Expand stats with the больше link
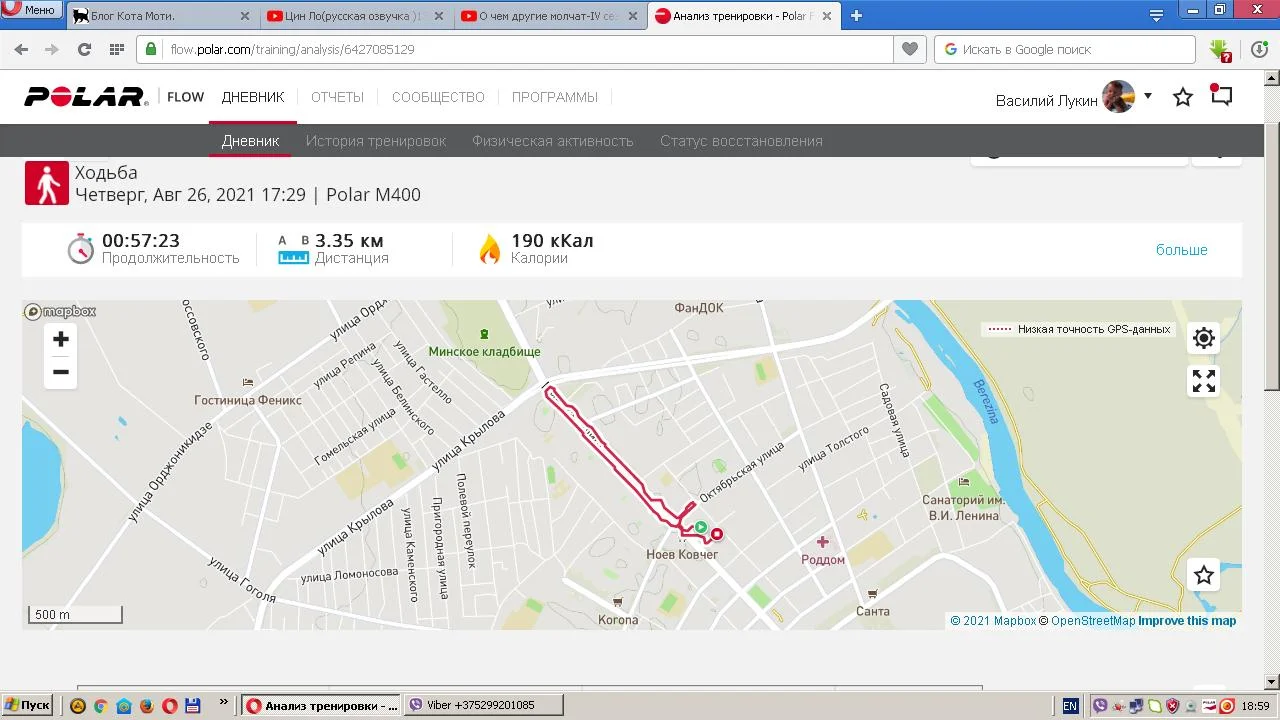The height and width of the screenshot is (720, 1280). [1182, 249]
